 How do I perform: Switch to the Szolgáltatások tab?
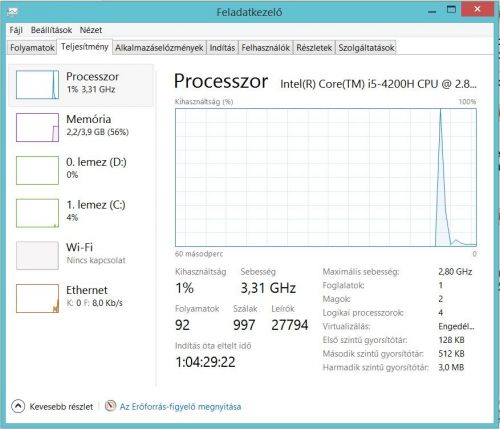366,48
